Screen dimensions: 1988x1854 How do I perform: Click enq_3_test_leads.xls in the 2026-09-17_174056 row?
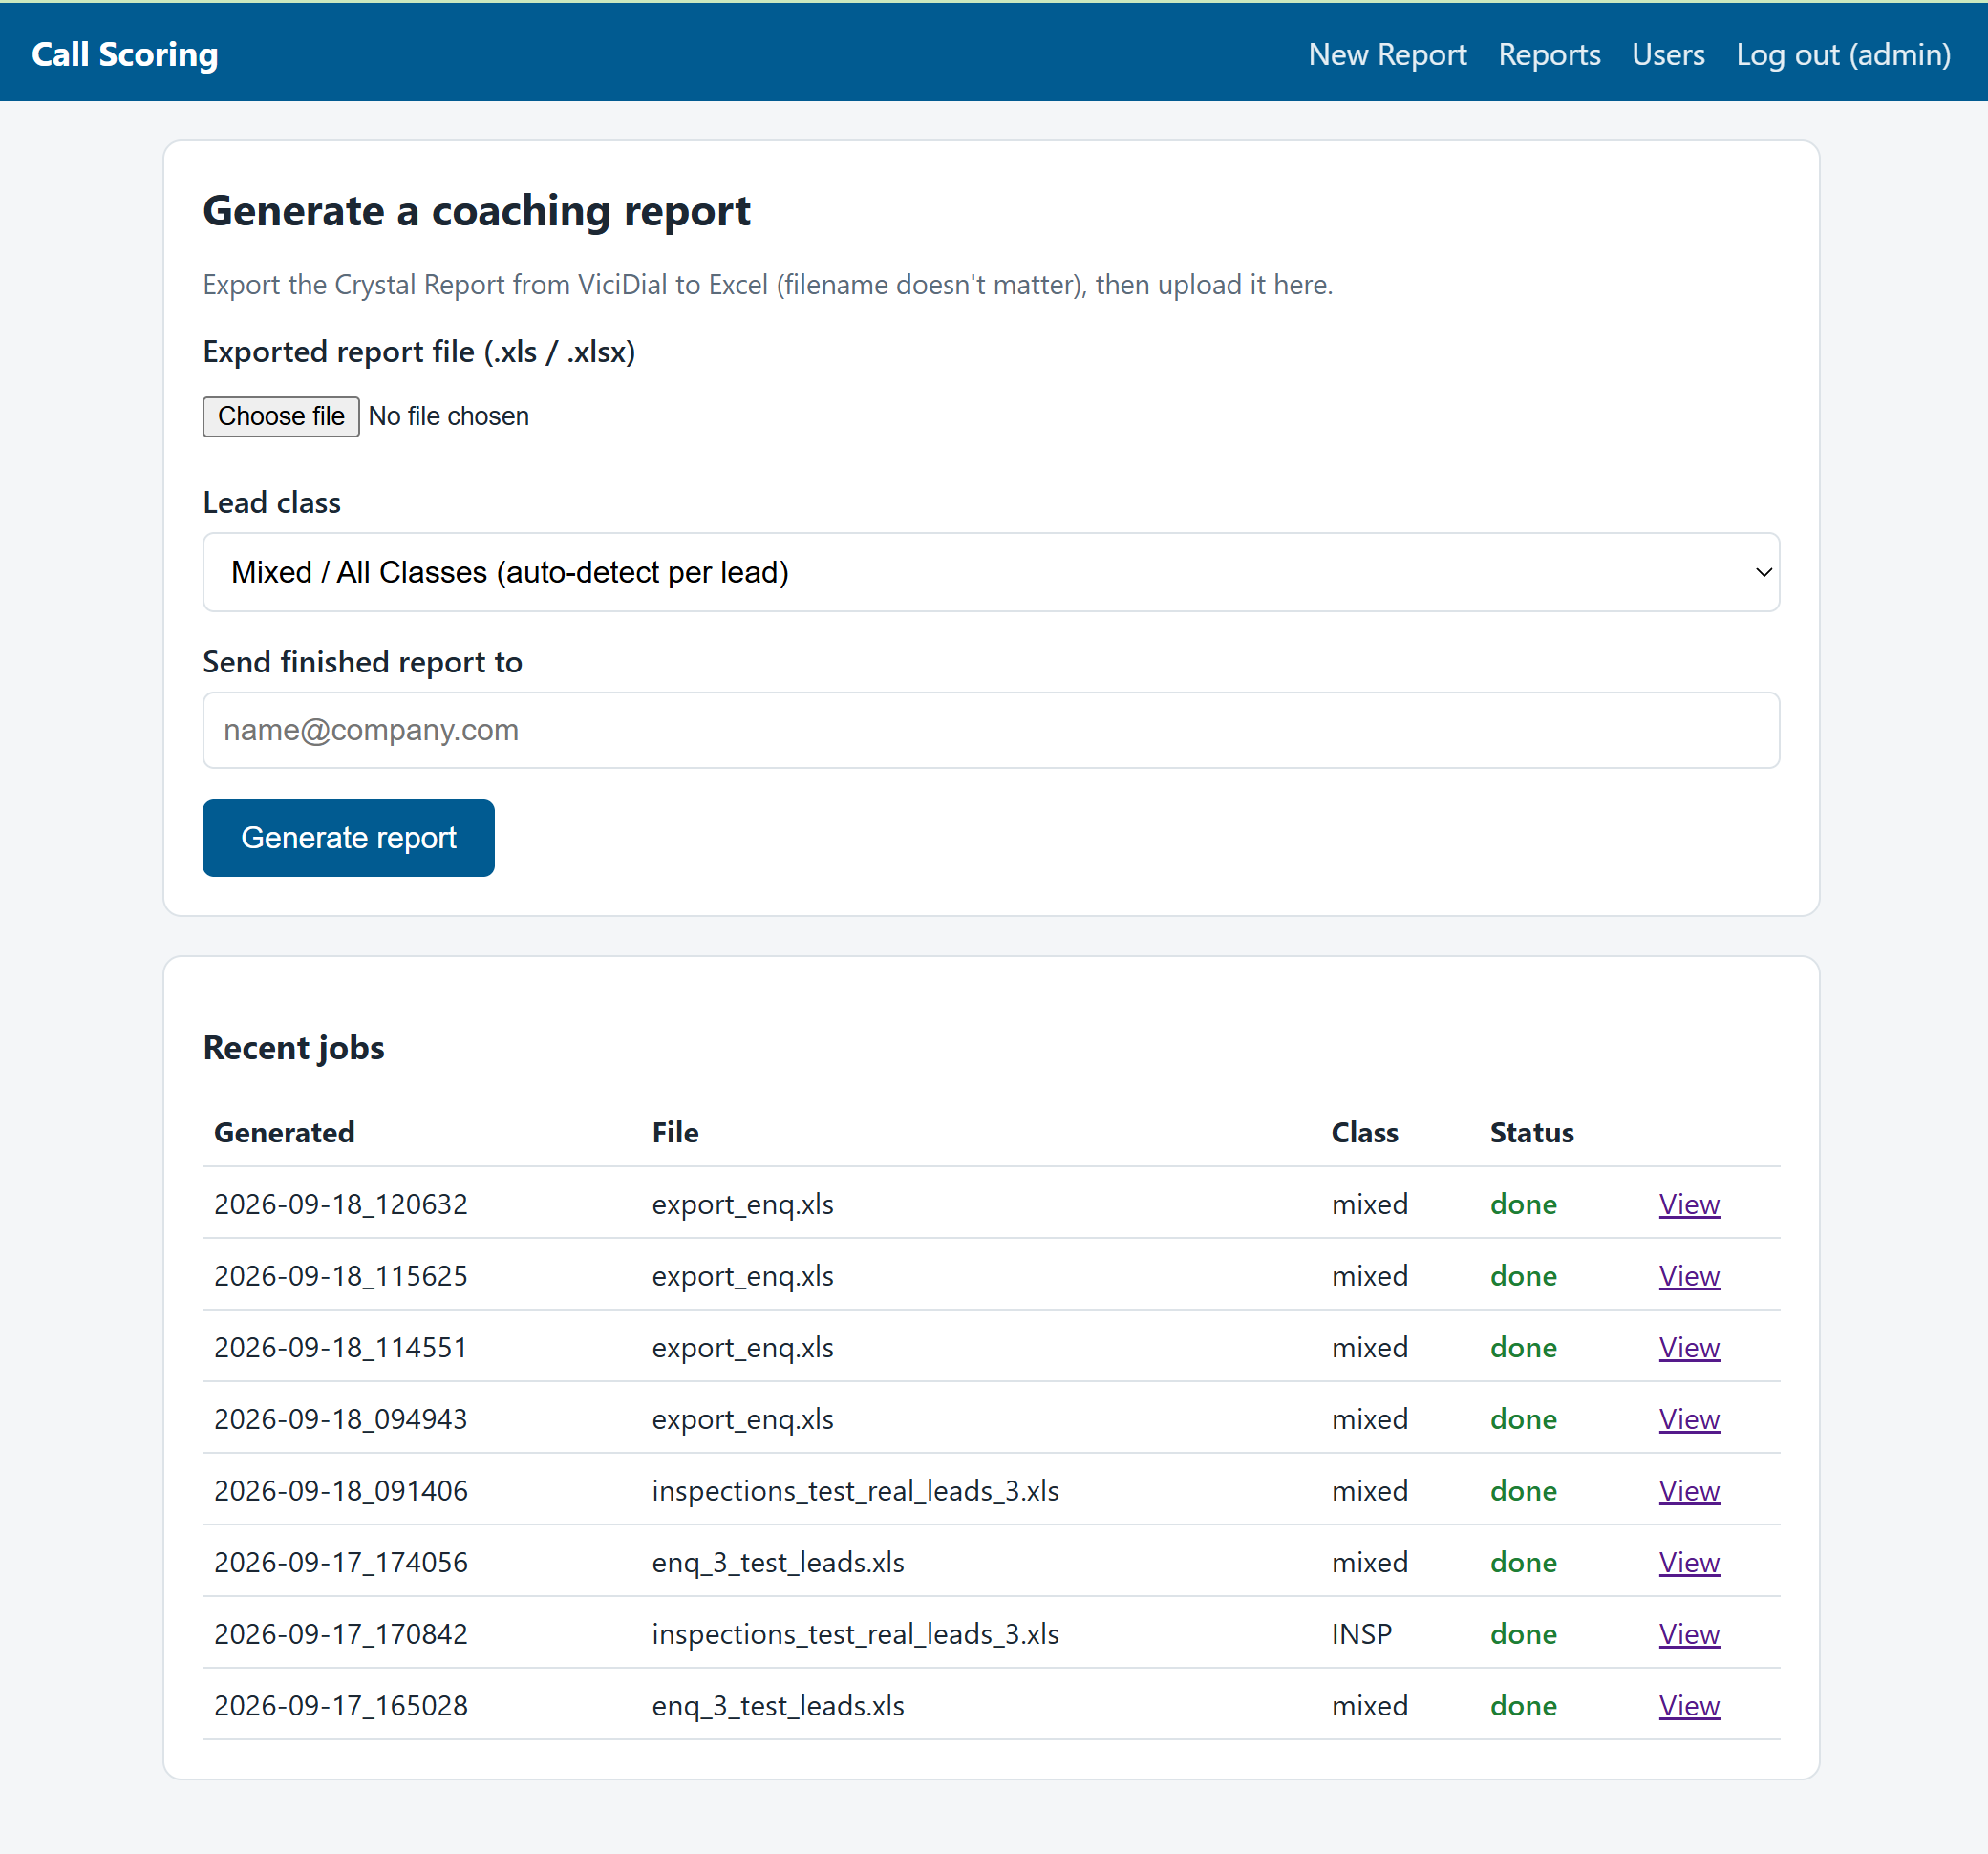pos(777,1562)
